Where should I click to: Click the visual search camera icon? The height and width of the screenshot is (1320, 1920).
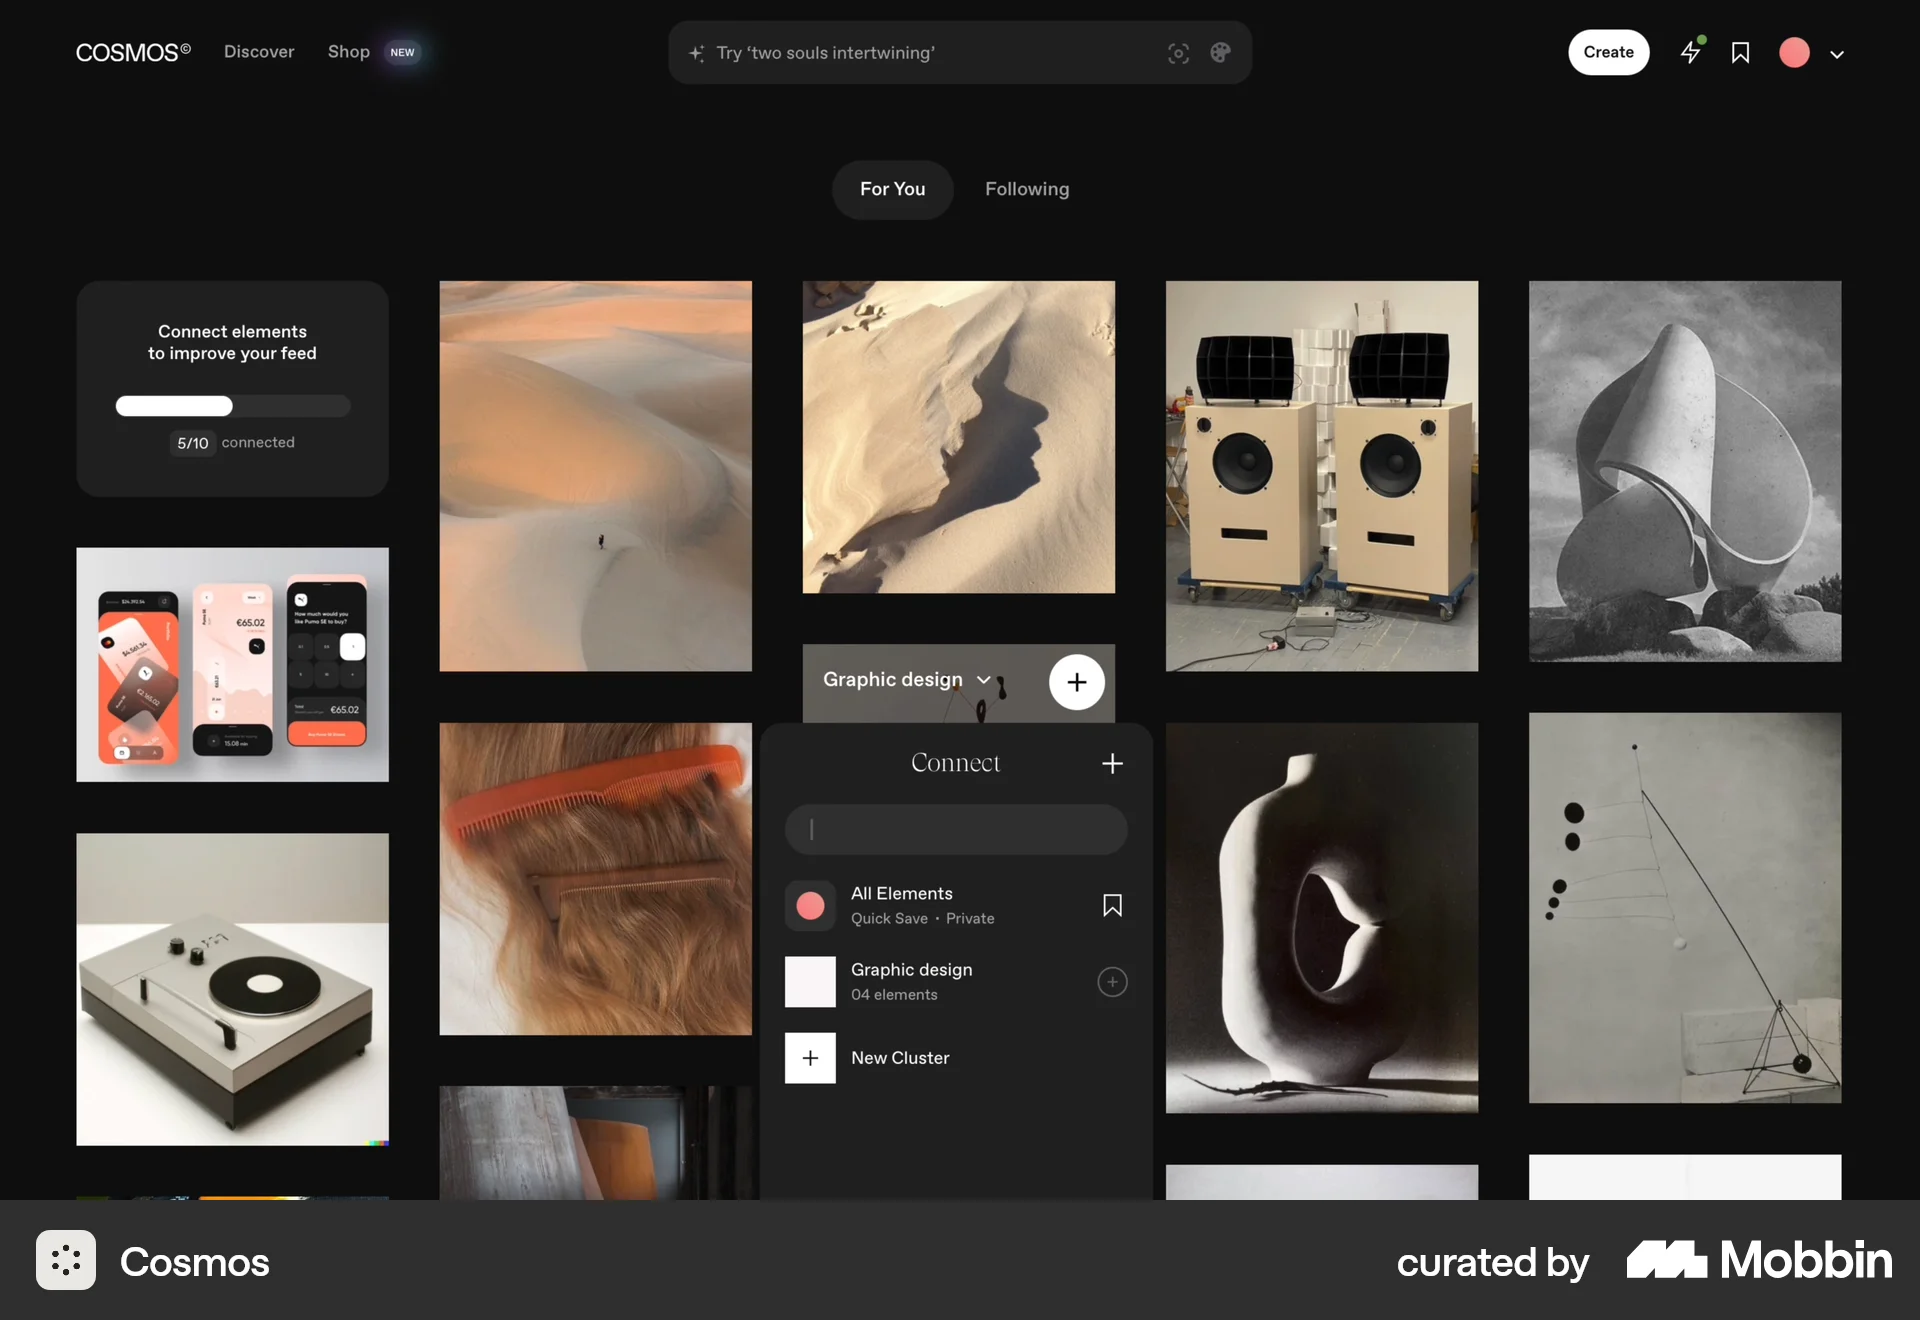1178,53
